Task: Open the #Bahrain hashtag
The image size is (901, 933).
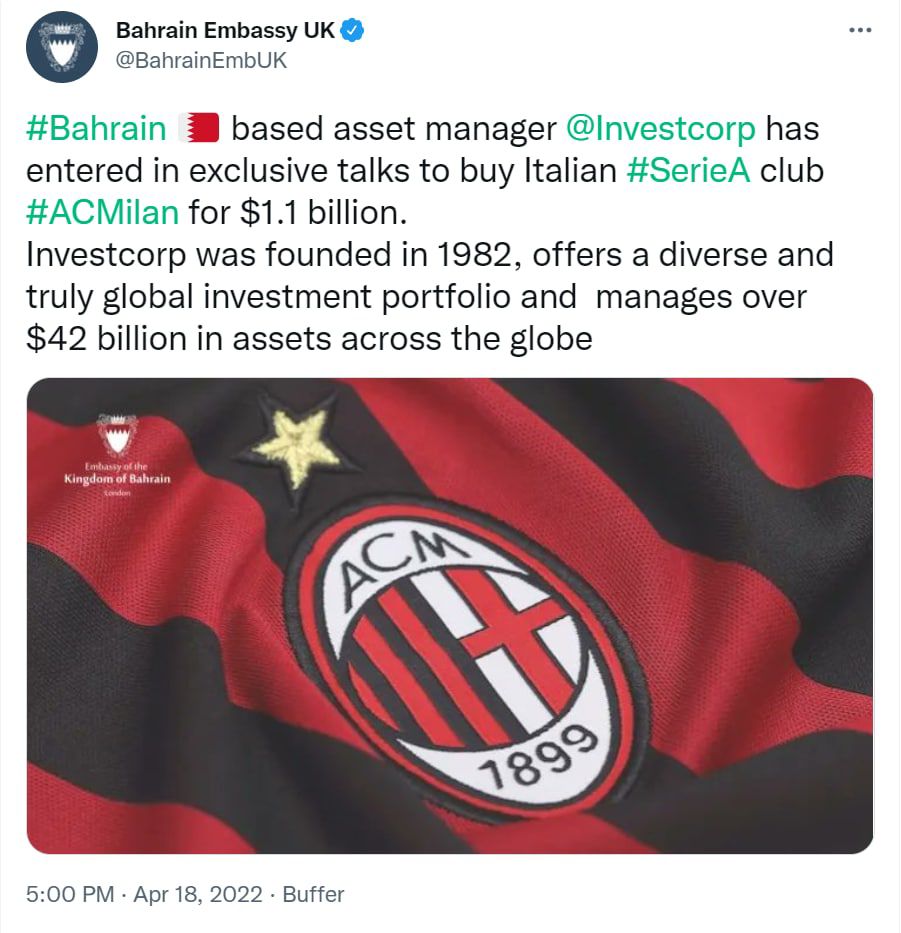Action: click(96, 129)
